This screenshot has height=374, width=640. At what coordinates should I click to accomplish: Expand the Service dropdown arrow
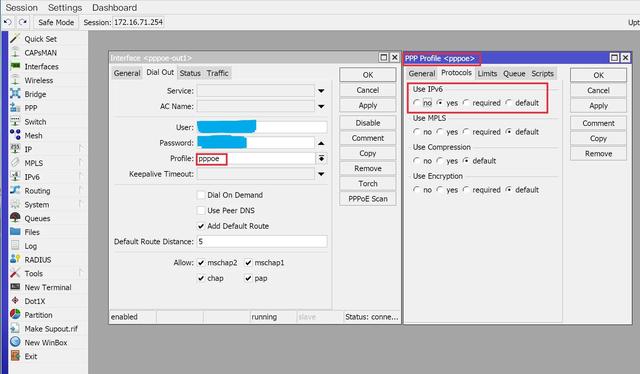(x=321, y=91)
